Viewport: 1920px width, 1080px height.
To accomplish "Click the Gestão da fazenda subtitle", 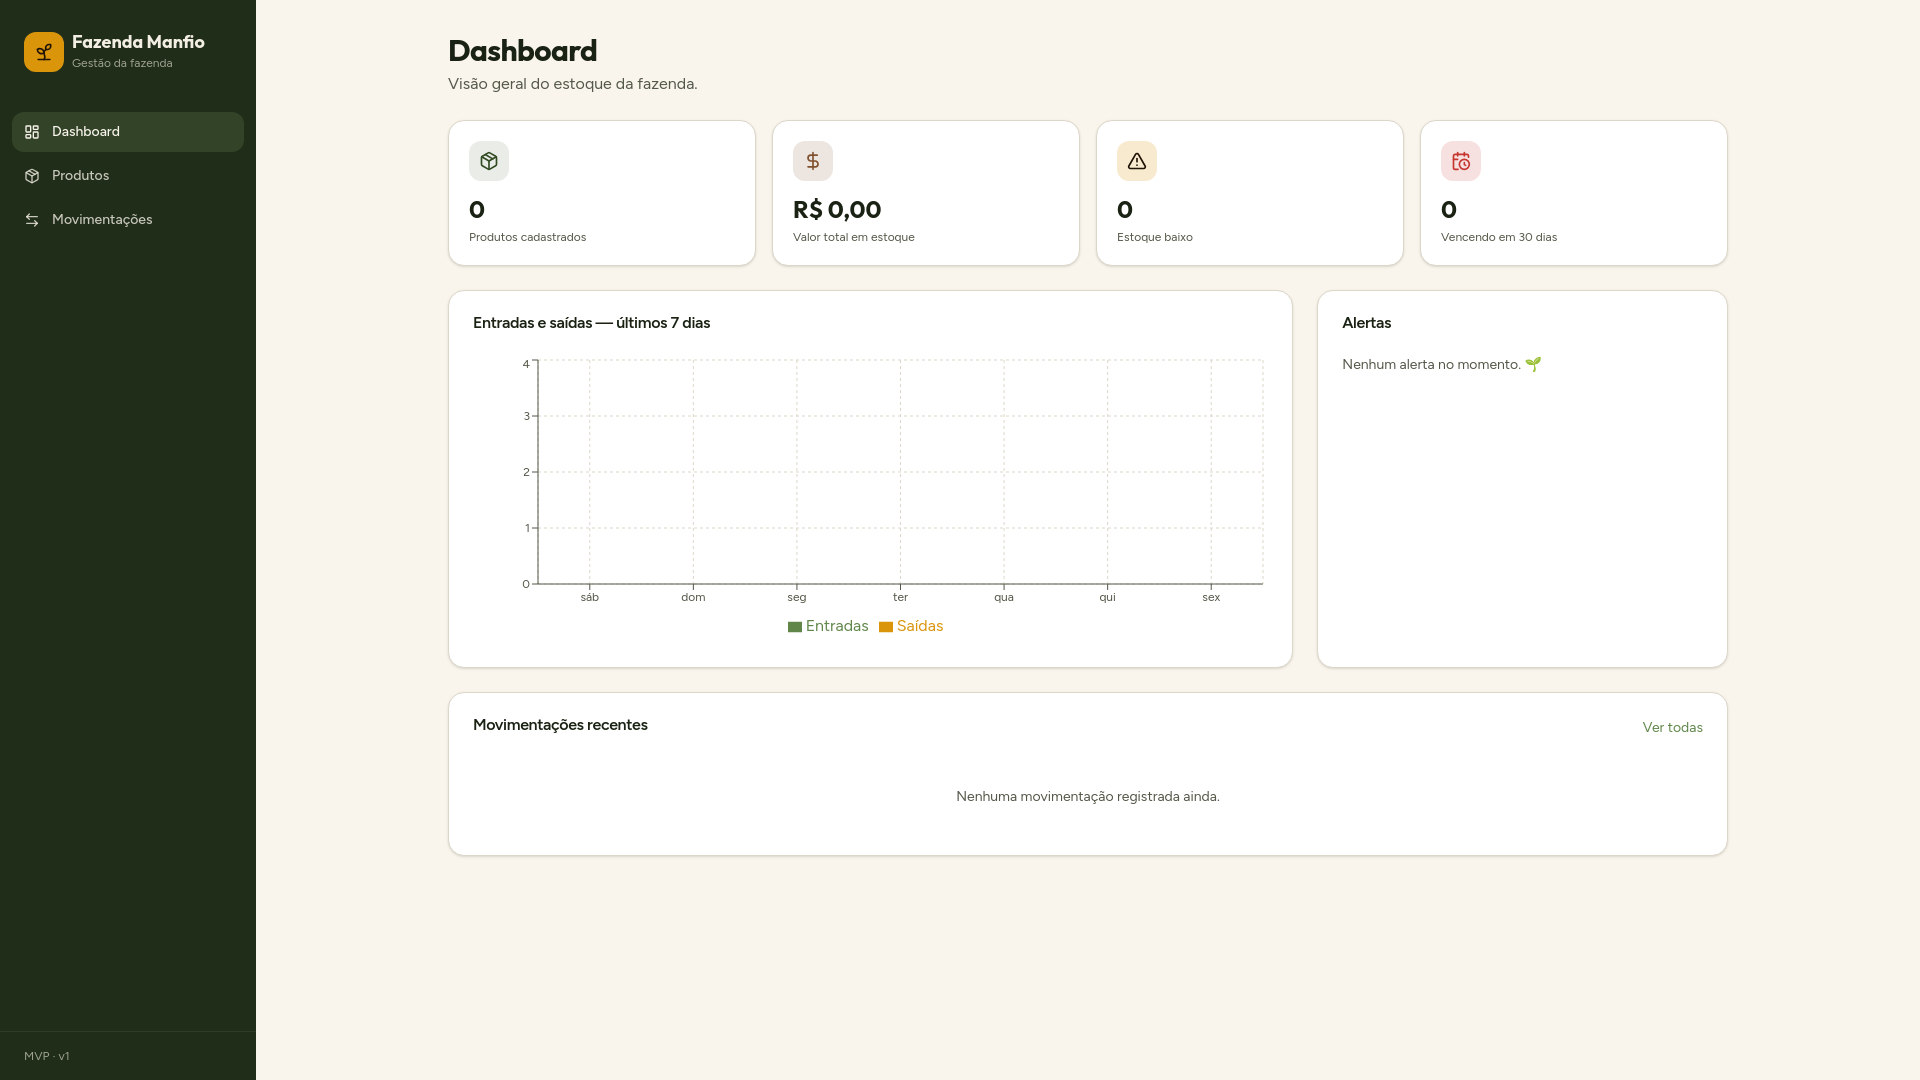I will [122, 63].
